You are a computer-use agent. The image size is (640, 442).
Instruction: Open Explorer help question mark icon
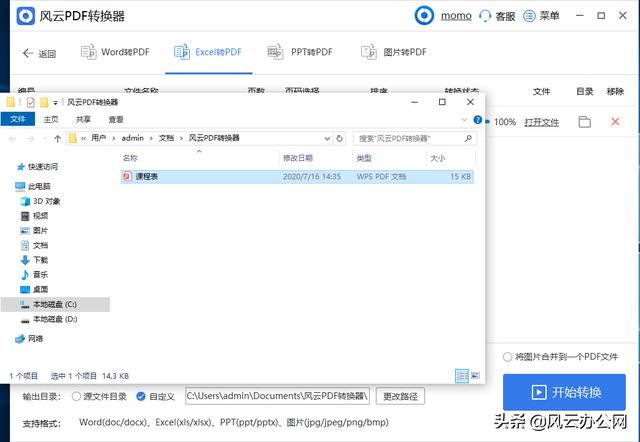click(477, 120)
